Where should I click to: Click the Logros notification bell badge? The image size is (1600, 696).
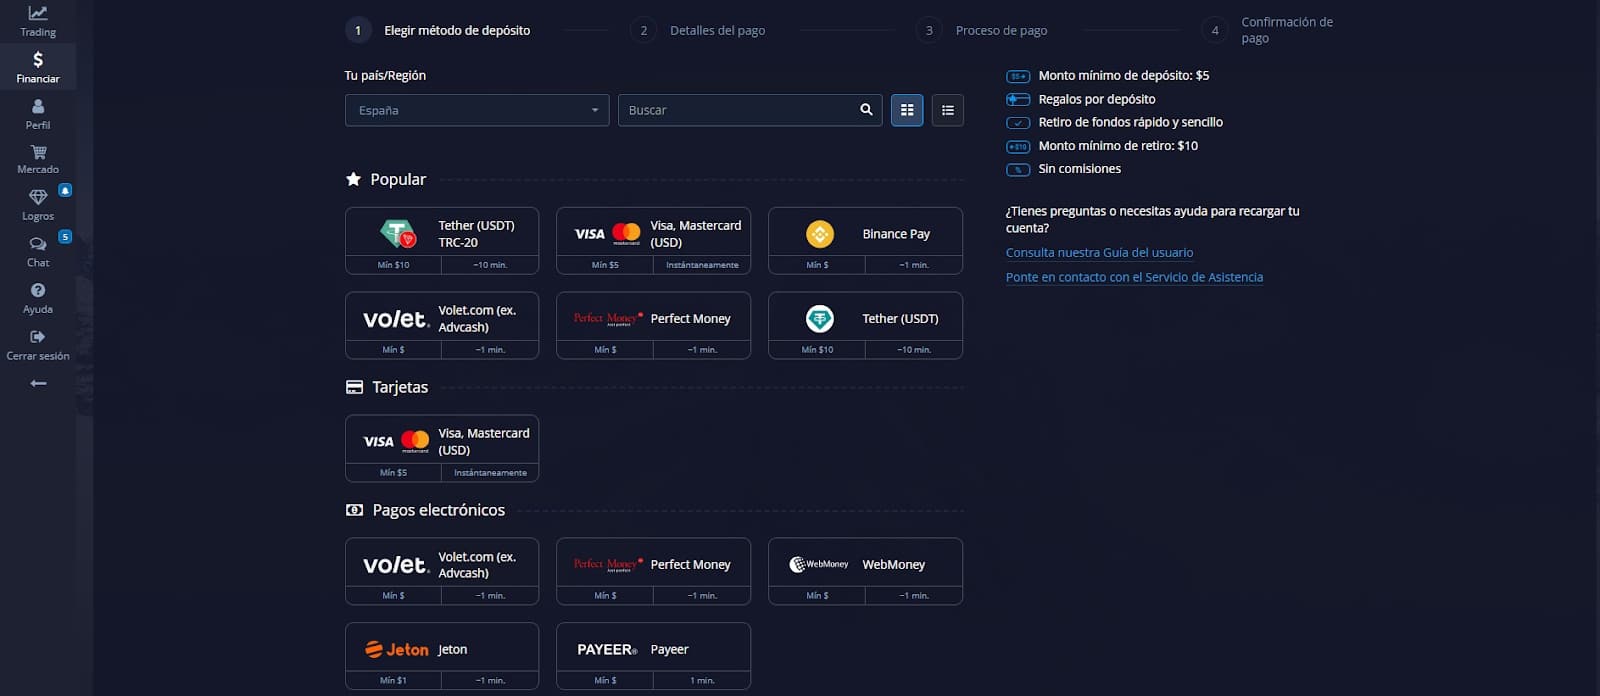(x=65, y=190)
